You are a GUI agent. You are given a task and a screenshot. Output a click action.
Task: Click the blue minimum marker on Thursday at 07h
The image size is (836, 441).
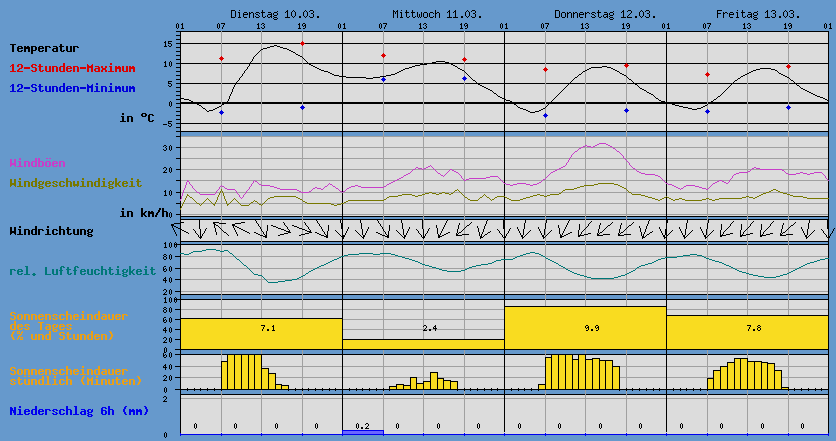click(x=545, y=116)
